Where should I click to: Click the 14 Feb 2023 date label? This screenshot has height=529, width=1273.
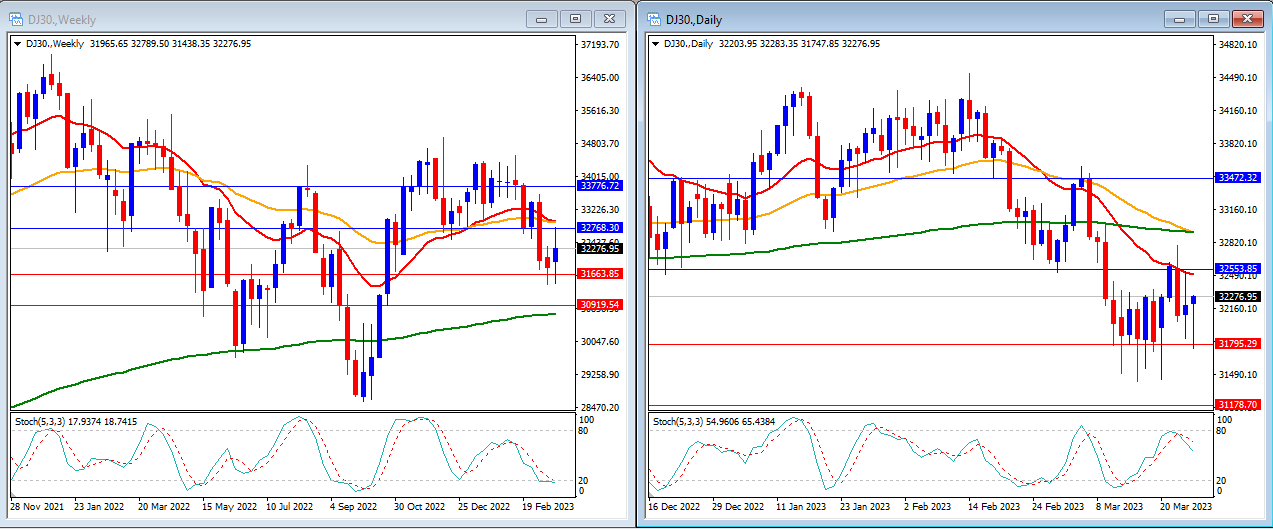996,507
